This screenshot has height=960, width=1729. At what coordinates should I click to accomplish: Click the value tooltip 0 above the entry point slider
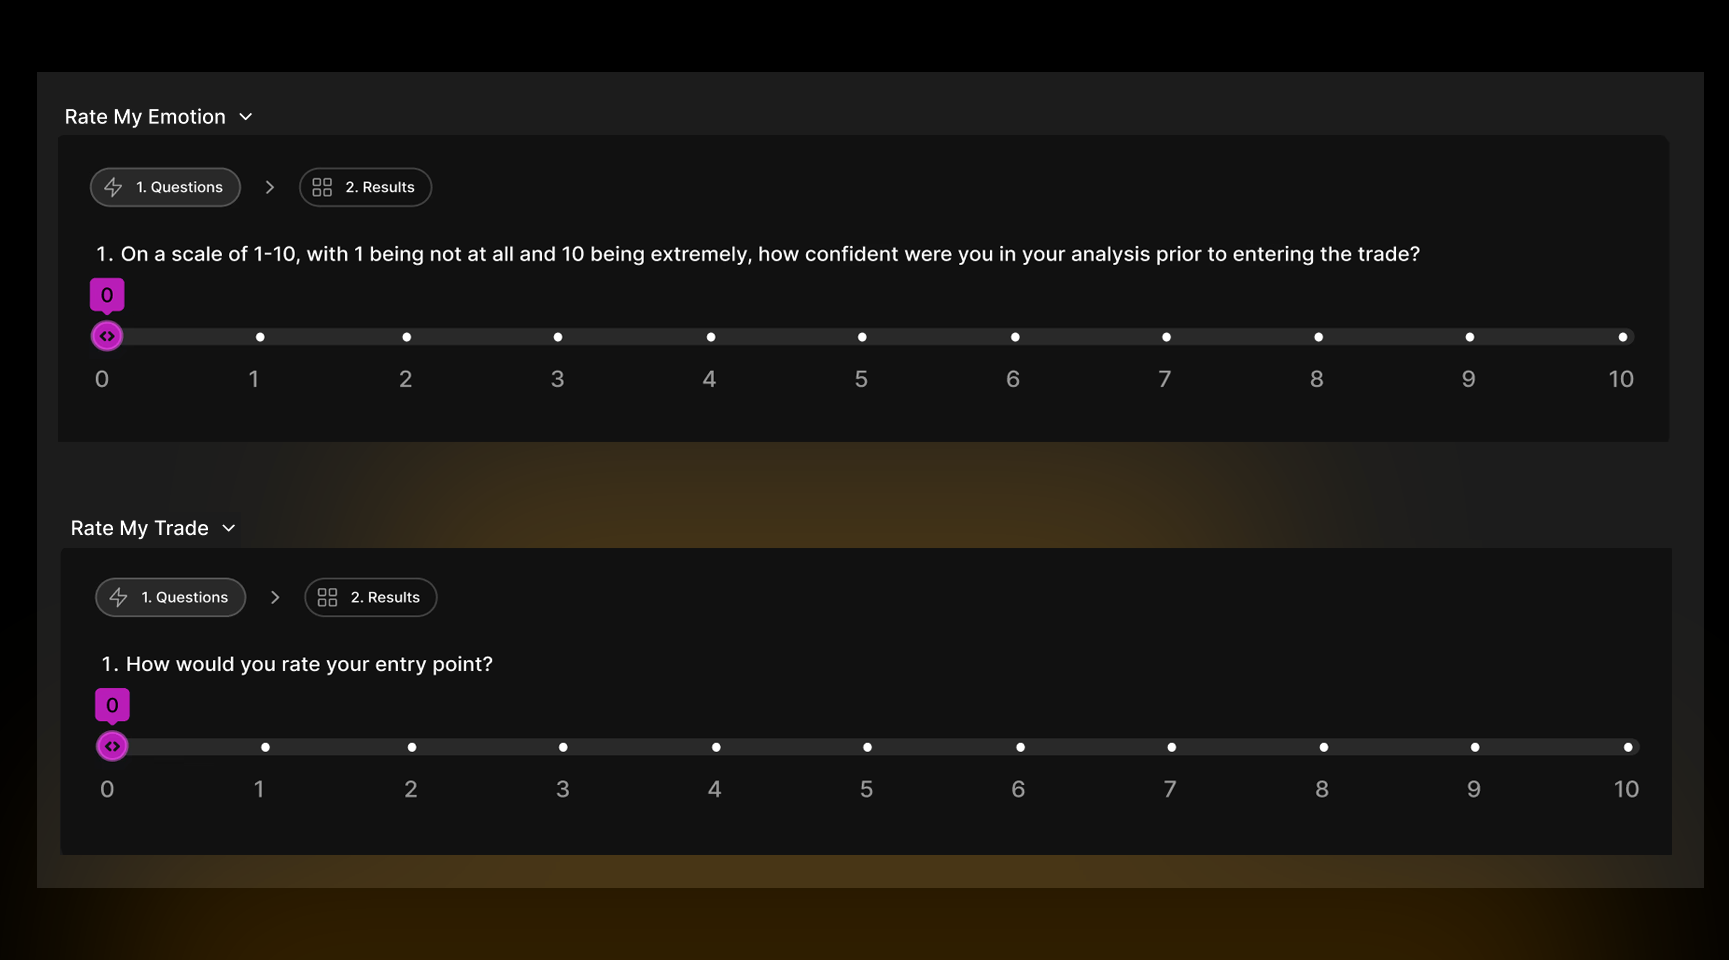112,704
